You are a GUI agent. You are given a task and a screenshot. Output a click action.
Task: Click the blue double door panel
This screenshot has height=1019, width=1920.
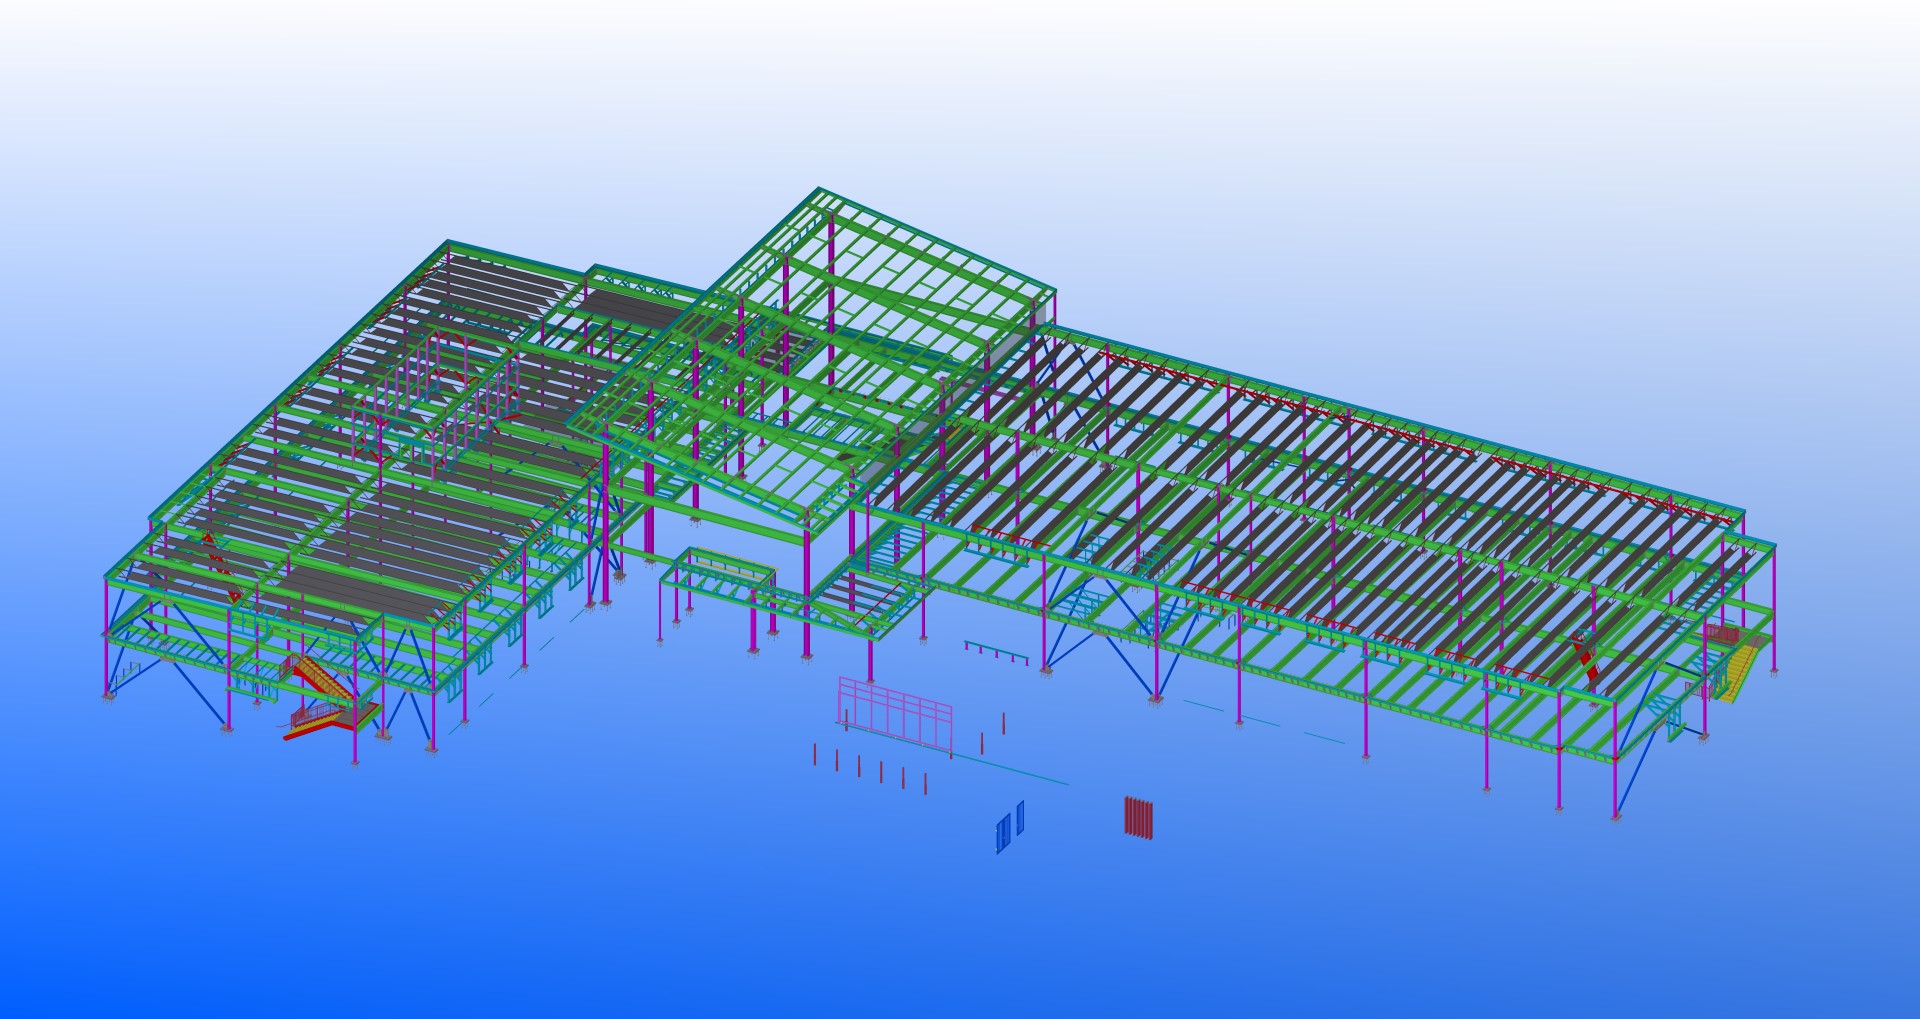coord(1003,834)
